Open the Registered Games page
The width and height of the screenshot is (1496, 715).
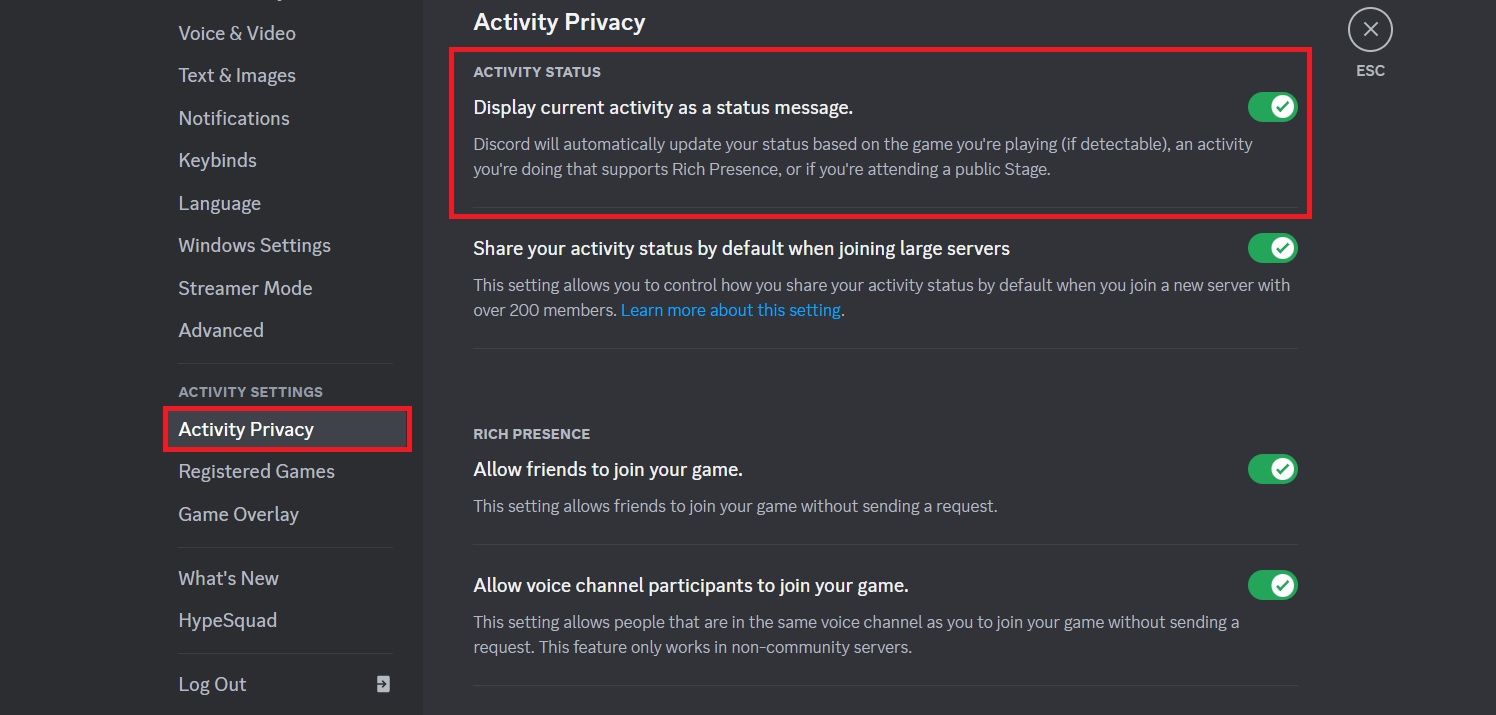tap(256, 471)
